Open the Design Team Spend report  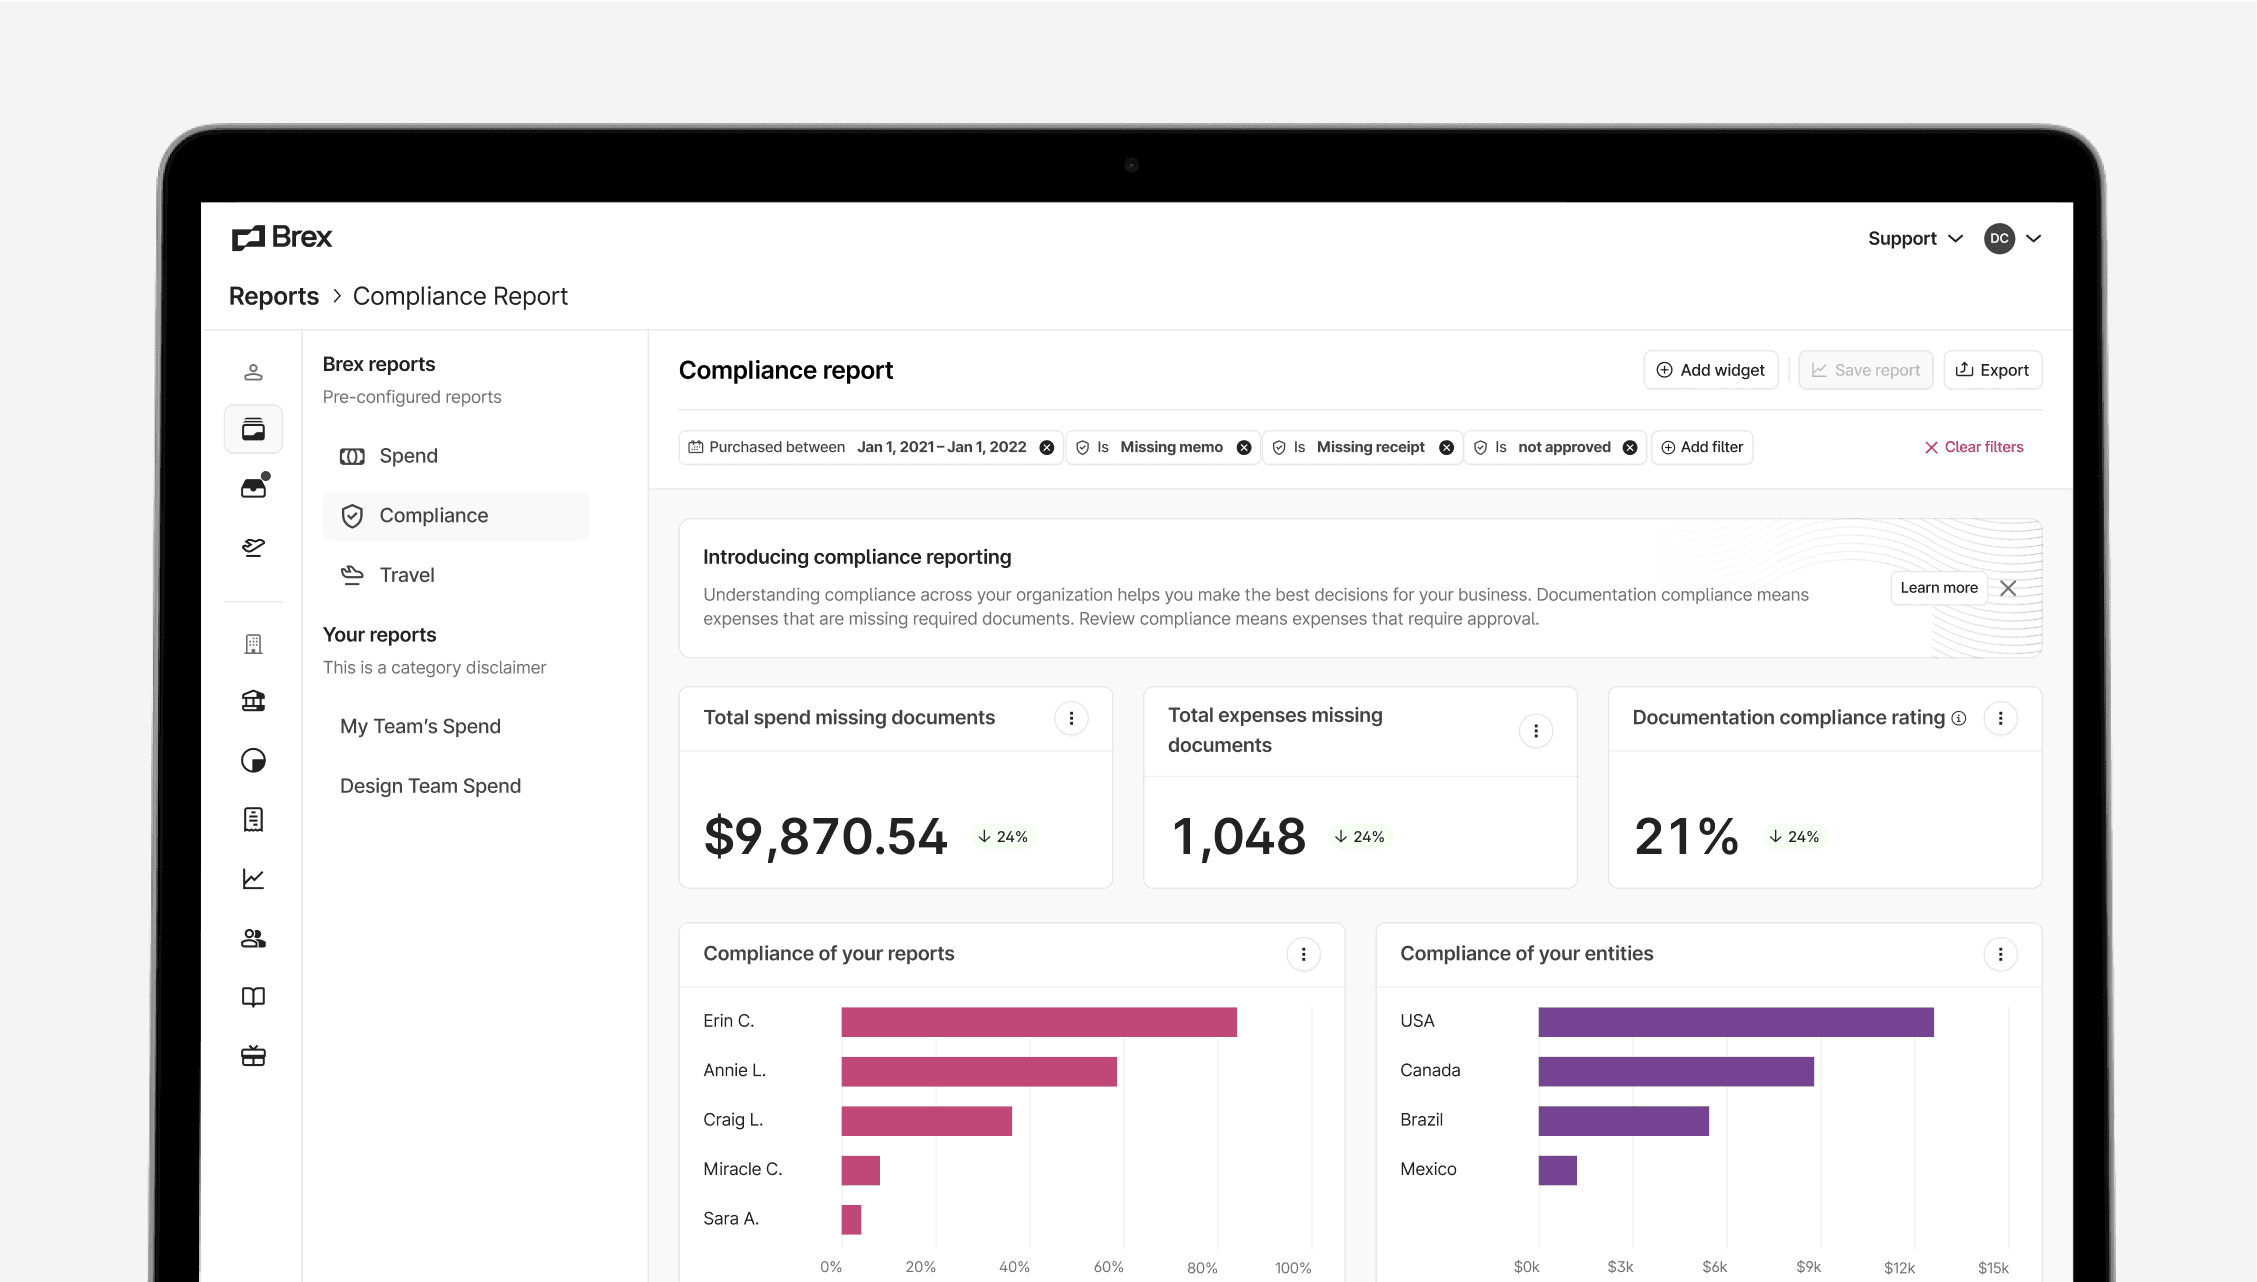(x=430, y=786)
